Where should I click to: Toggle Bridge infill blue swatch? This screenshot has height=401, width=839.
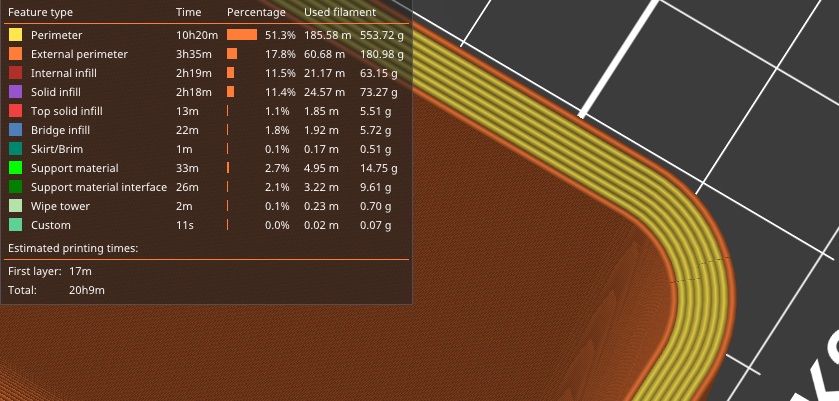click(x=16, y=130)
